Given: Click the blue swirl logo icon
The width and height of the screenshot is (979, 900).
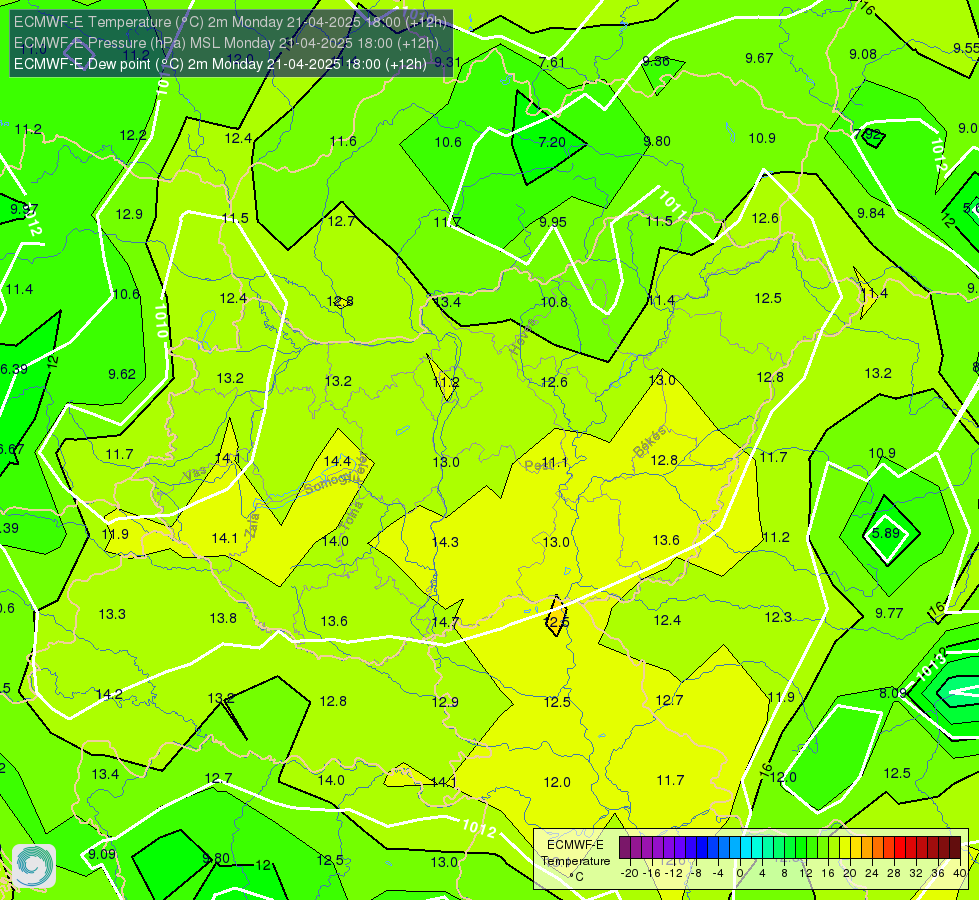Looking at the screenshot, I should tap(34, 866).
